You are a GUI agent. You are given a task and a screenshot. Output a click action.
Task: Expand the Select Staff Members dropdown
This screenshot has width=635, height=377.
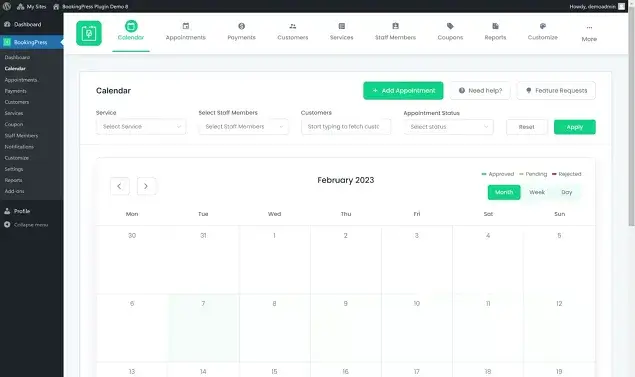tap(243, 127)
